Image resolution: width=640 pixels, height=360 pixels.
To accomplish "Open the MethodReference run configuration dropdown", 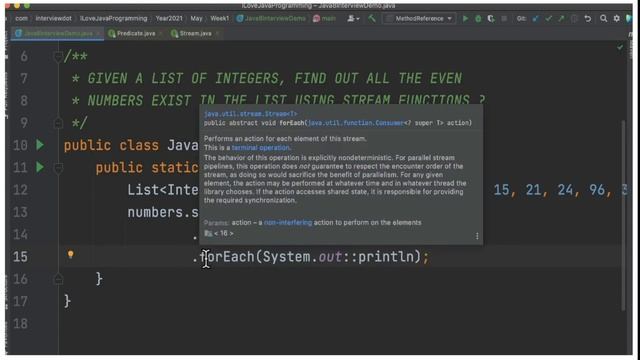I will [419, 19].
